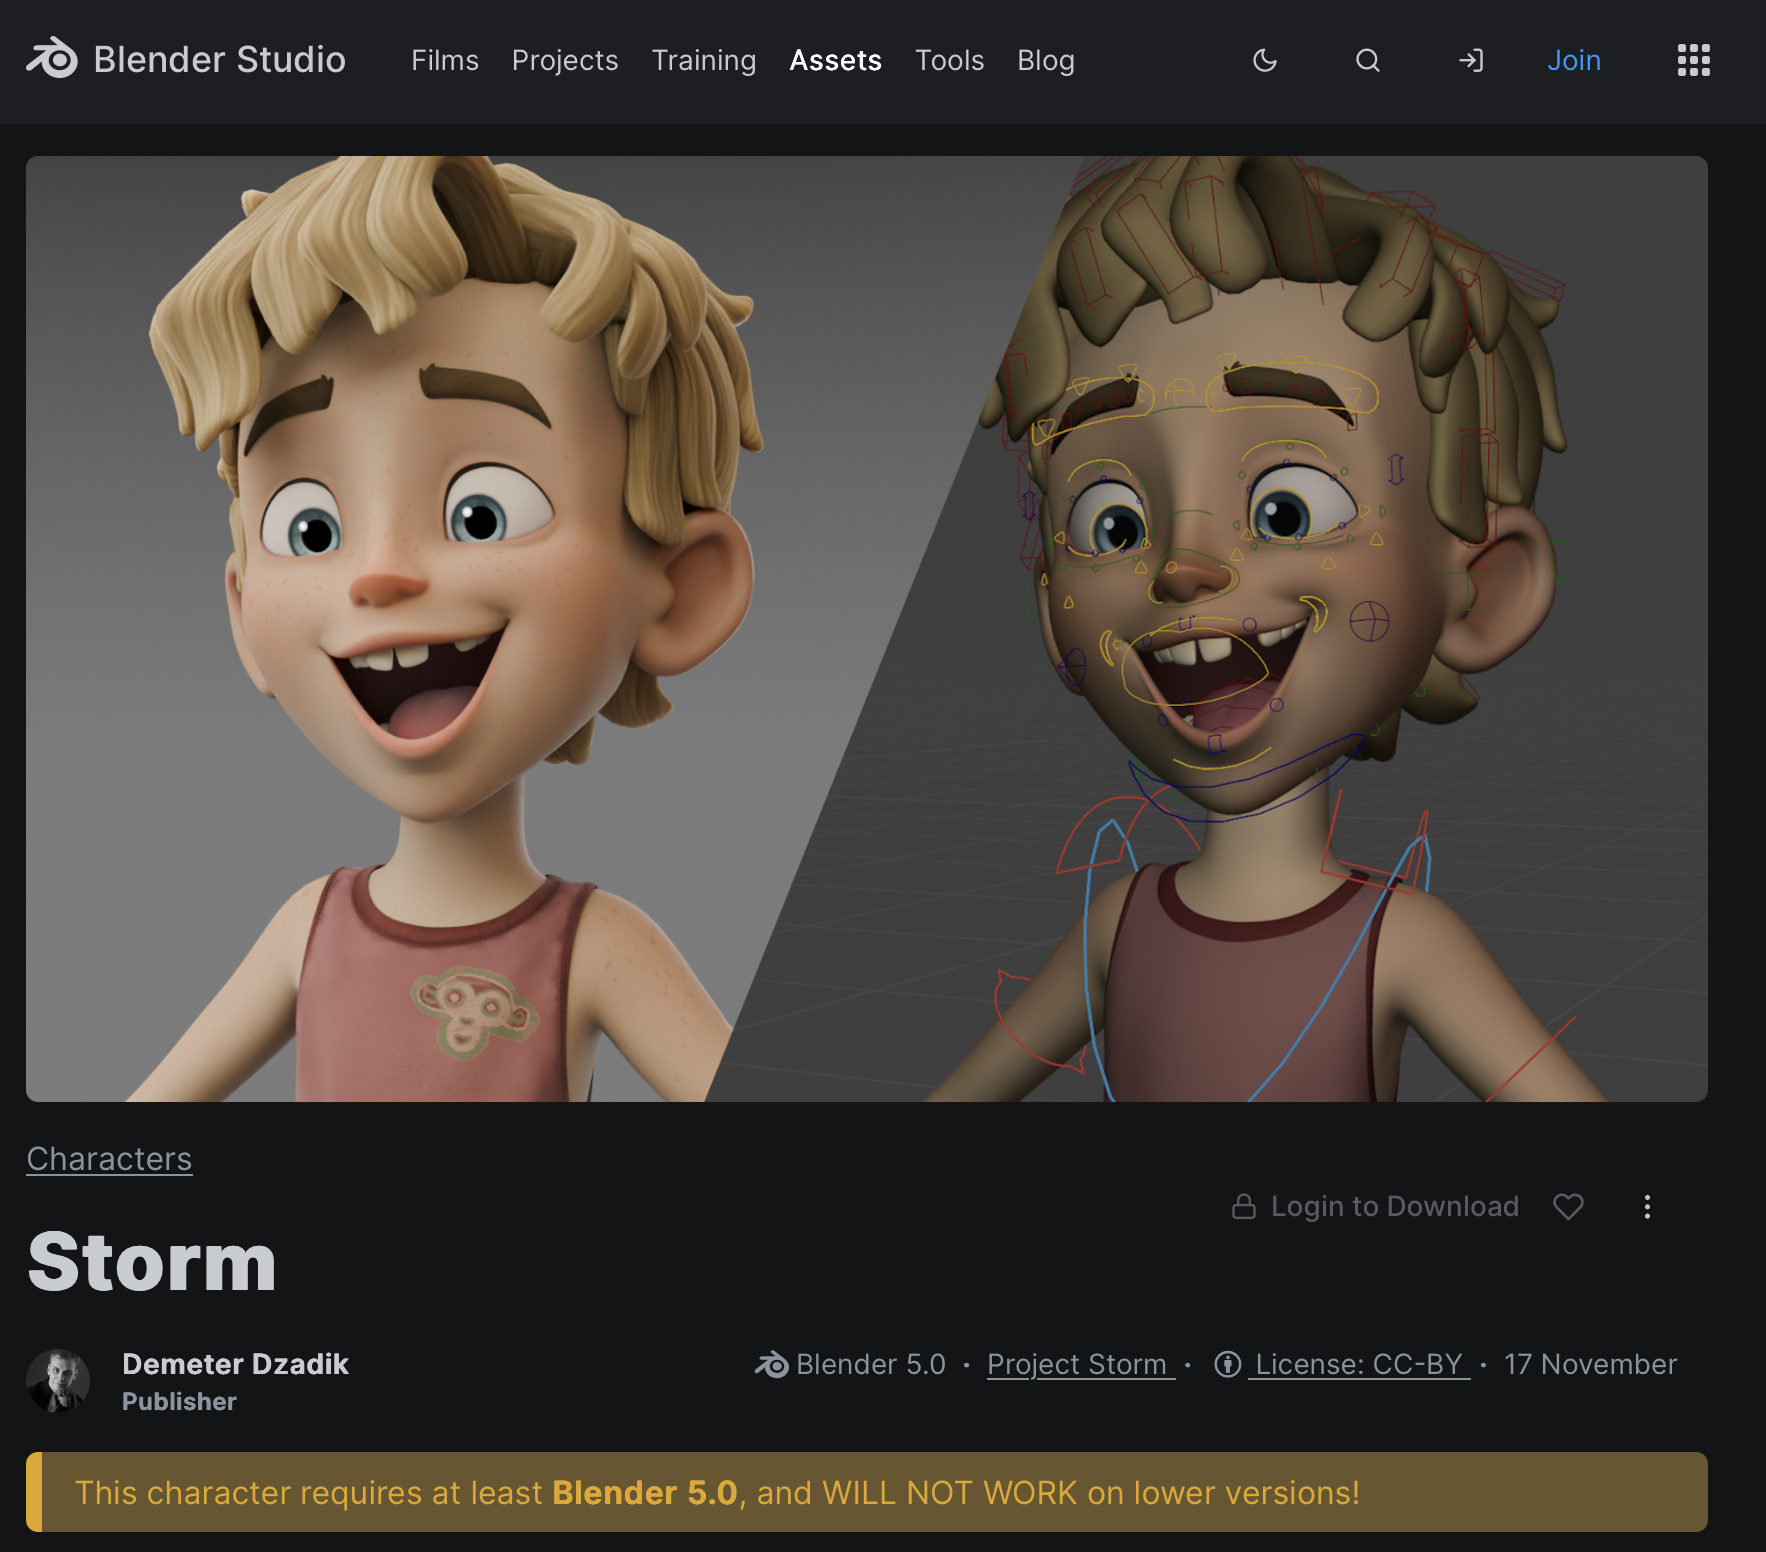Click the Blender 5.0 version label
This screenshot has width=1766, height=1552.
coord(850,1364)
